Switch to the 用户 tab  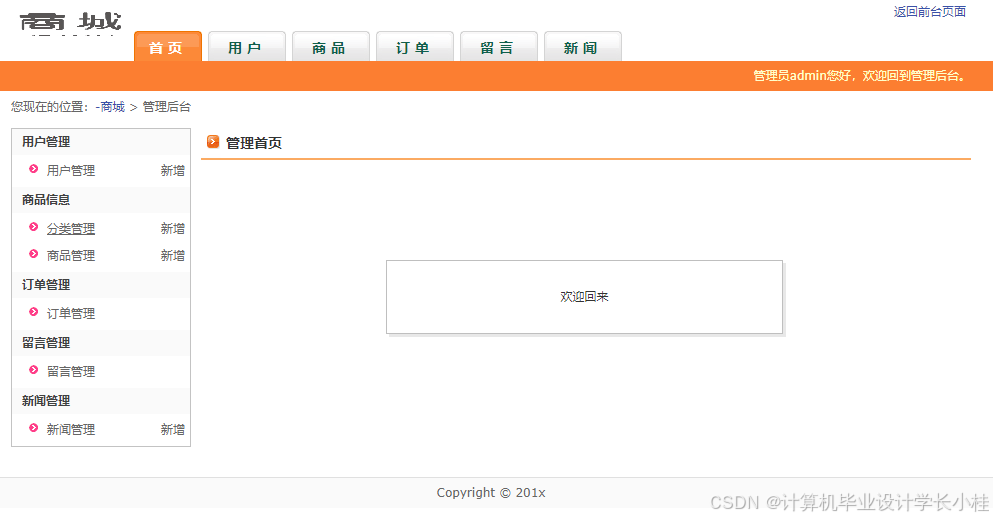tap(247, 47)
